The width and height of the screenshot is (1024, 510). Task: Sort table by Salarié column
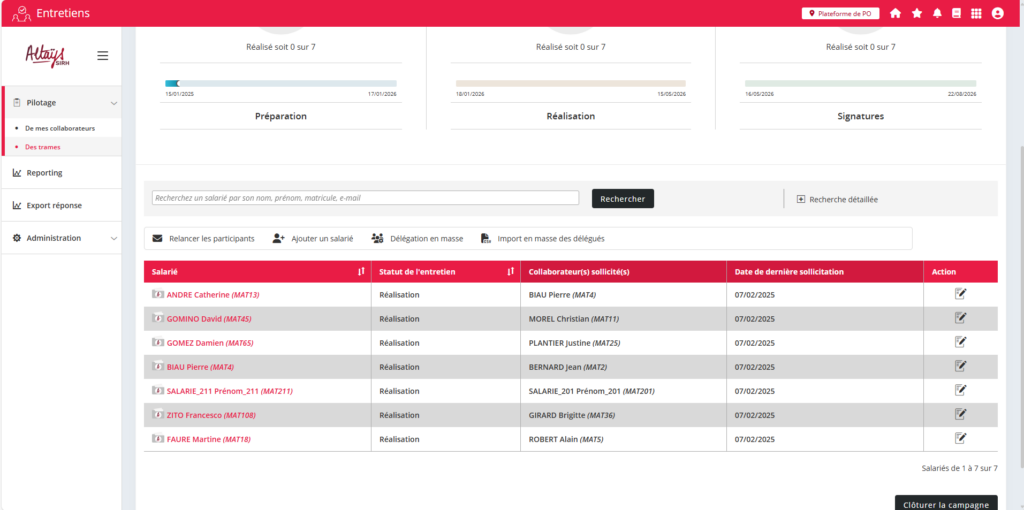point(361,272)
